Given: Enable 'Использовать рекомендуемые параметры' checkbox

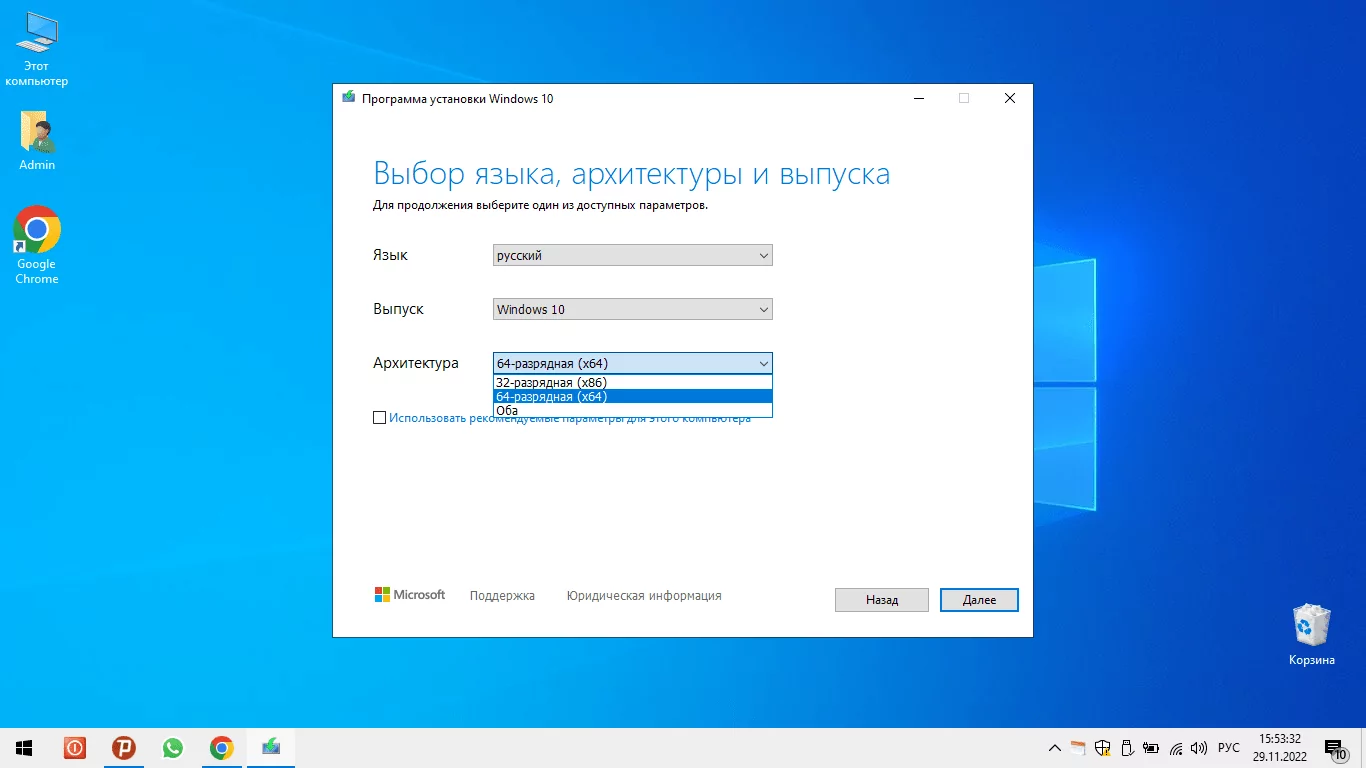Looking at the screenshot, I should click(379, 418).
